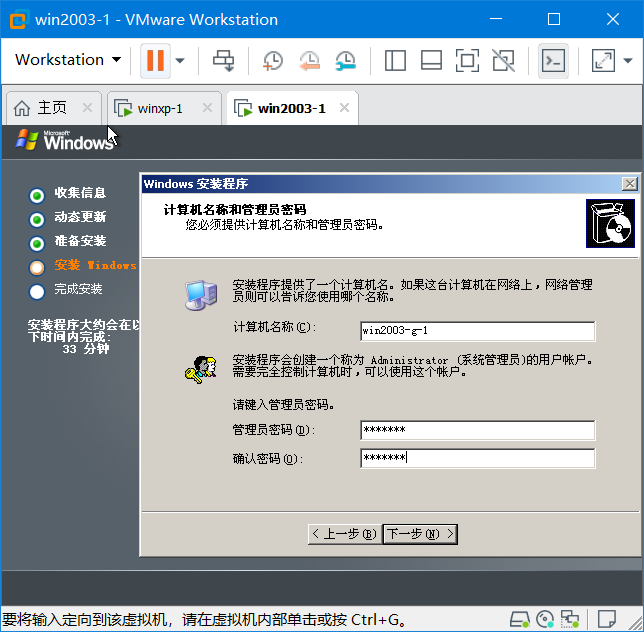Close the winxp-1 tab
Viewport: 644px width, 632px height.
point(207,108)
